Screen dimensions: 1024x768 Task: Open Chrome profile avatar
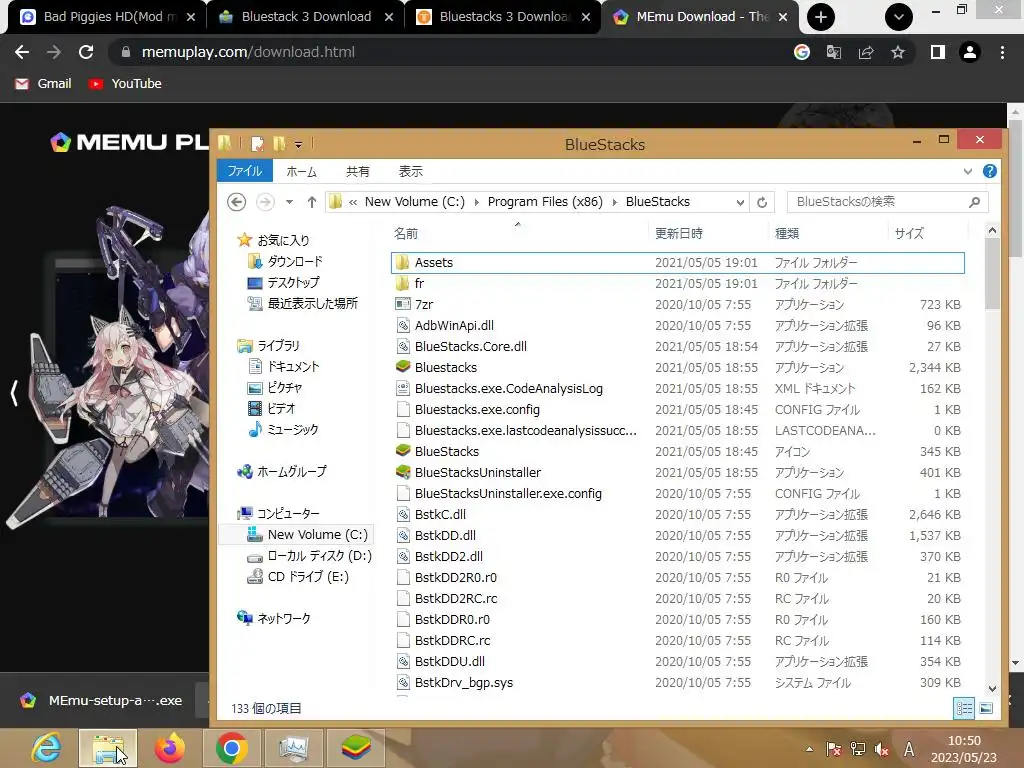tap(970, 52)
